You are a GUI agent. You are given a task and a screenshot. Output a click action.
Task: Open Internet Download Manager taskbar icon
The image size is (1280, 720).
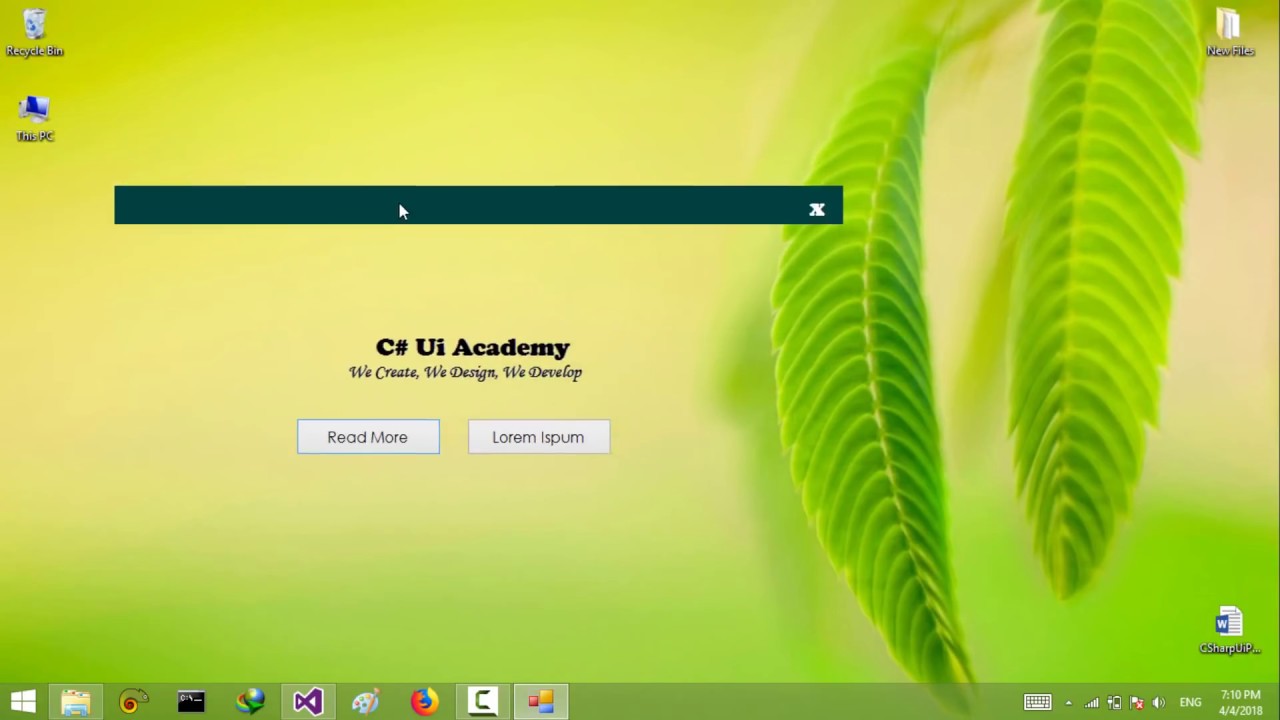(x=250, y=702)
